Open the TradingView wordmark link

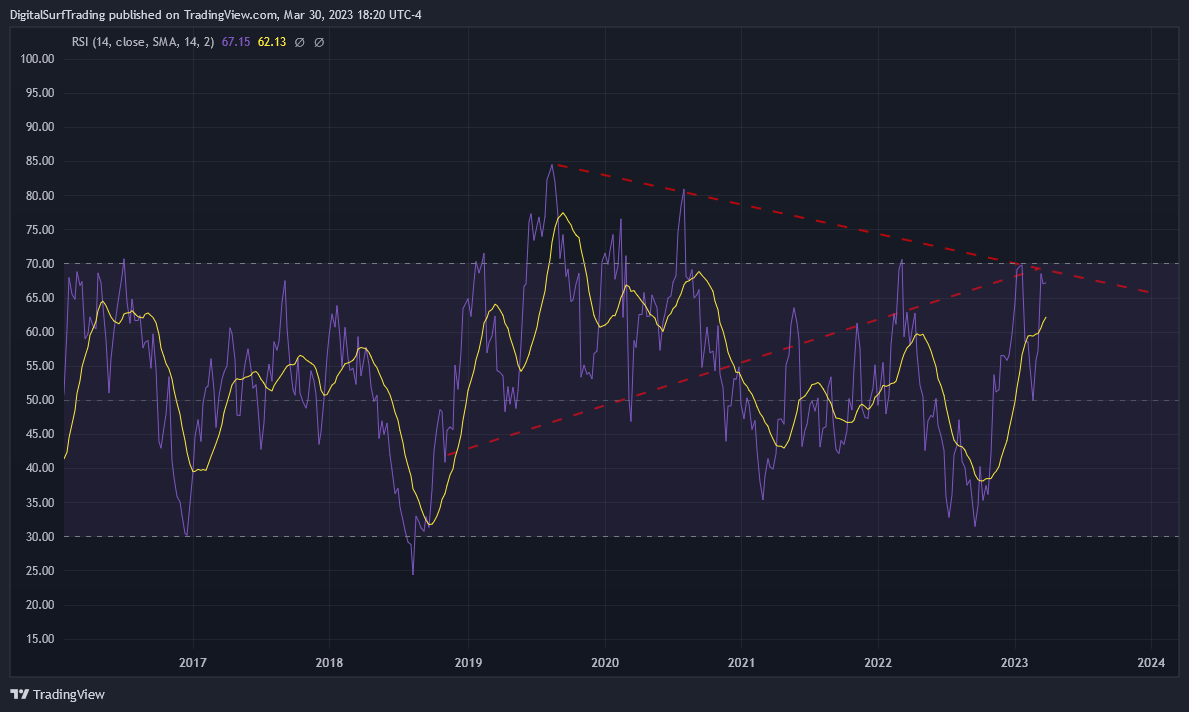69,695
